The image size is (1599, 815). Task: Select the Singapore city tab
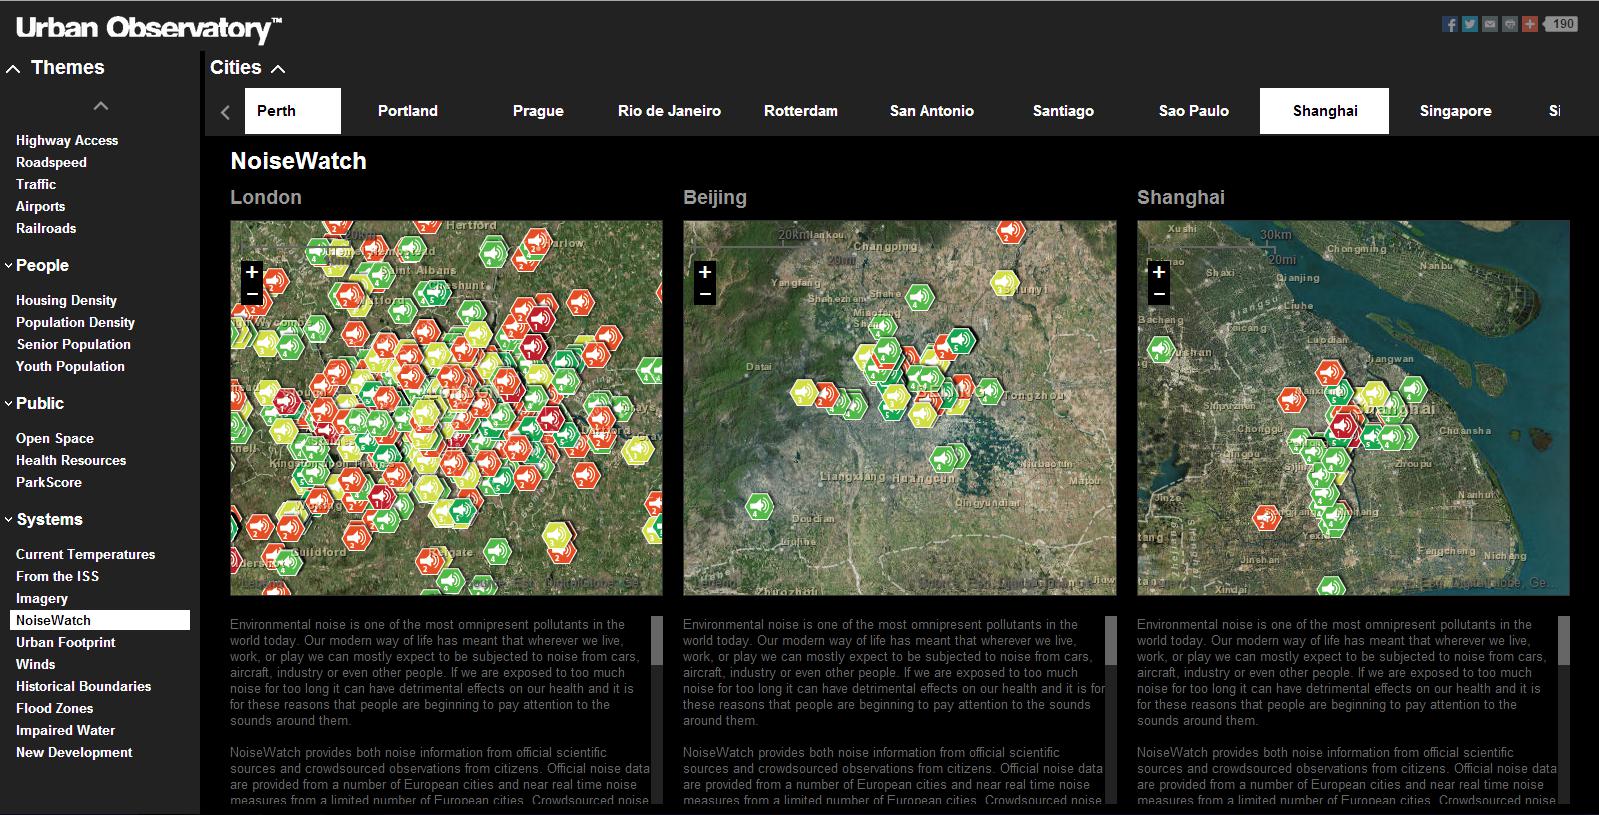click(1455, 111)
